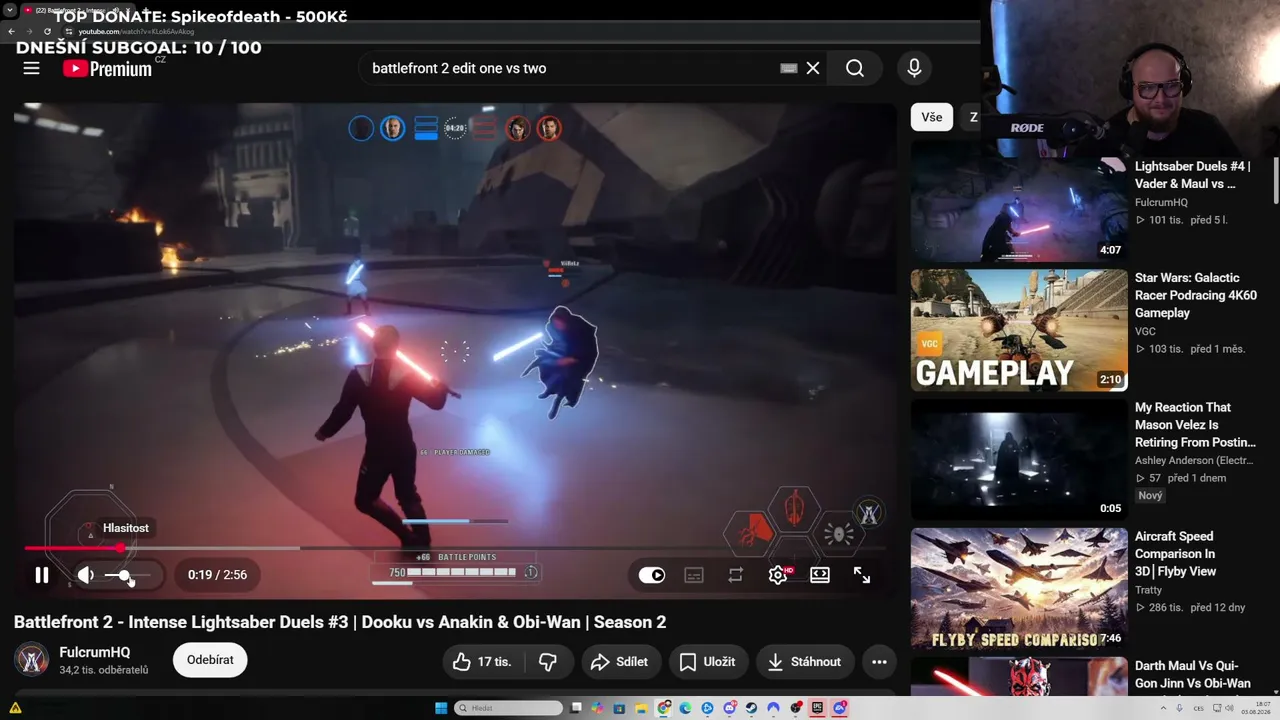The image size is (1280, 720).
Task: Open Task View on the taskbar
Action: (576, 708)
